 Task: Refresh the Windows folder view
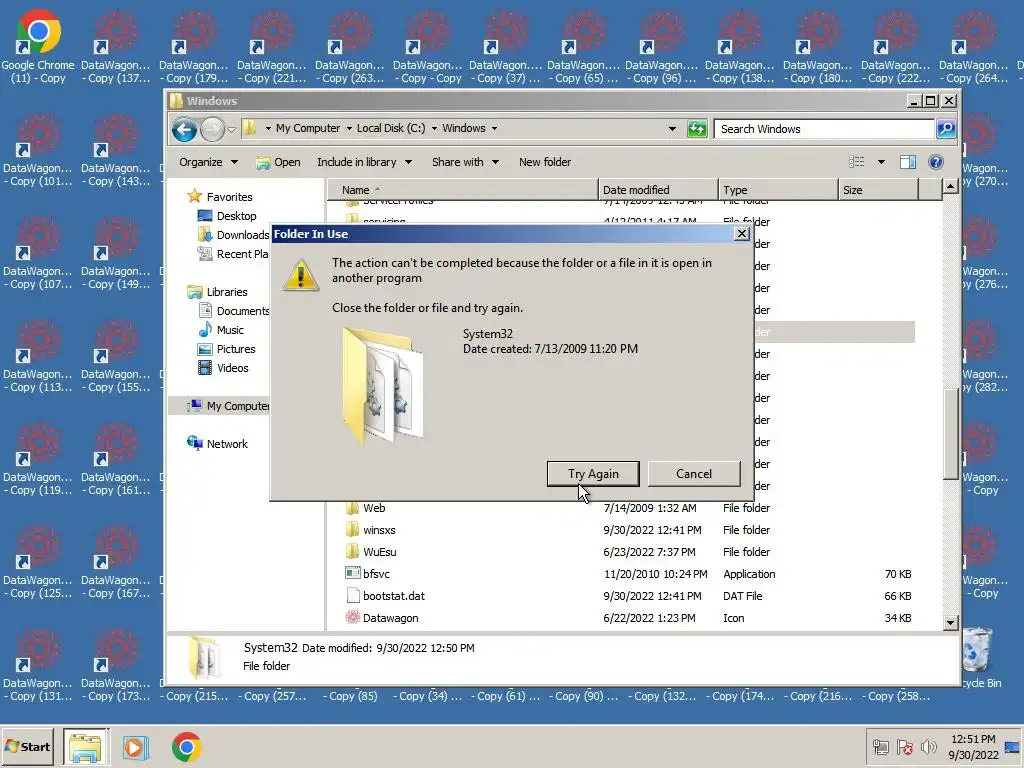(697, 129)
